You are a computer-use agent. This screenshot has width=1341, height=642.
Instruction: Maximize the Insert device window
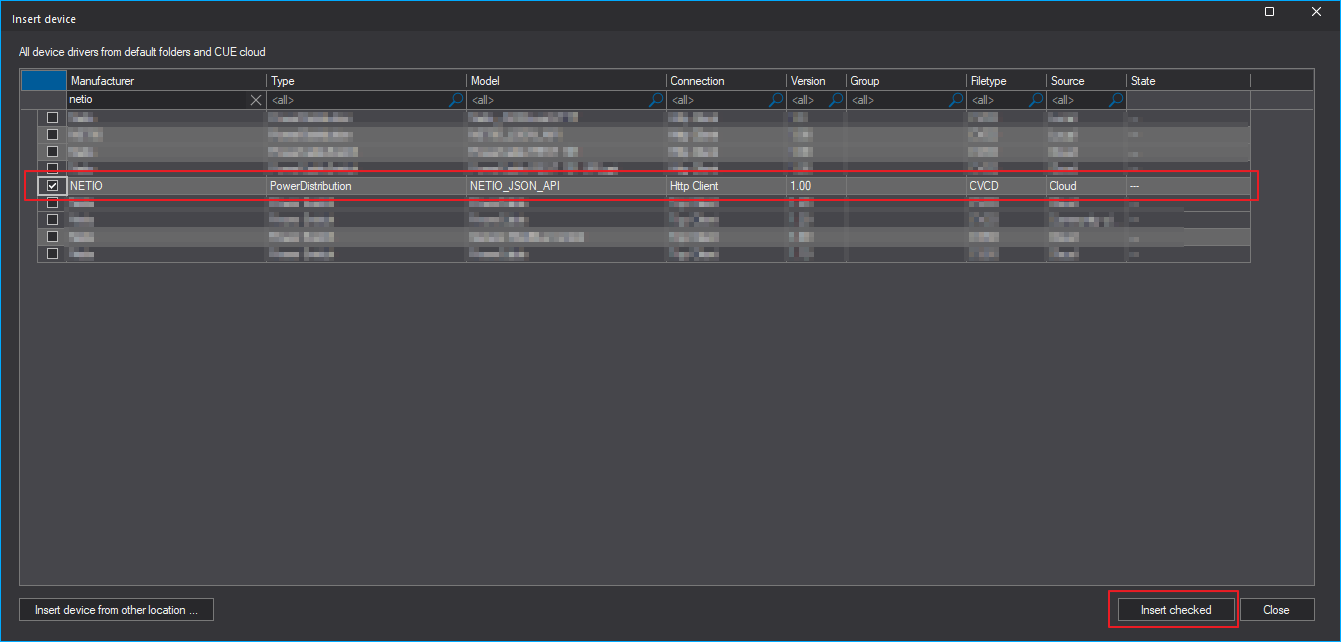click(x=1269, y=12)
